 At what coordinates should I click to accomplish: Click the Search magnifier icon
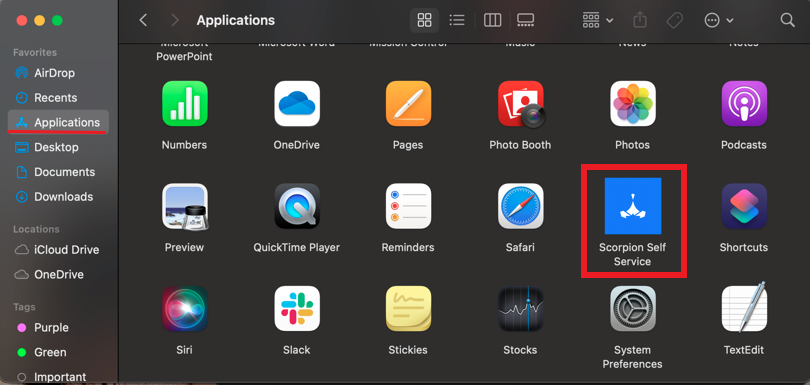[787, 20]
